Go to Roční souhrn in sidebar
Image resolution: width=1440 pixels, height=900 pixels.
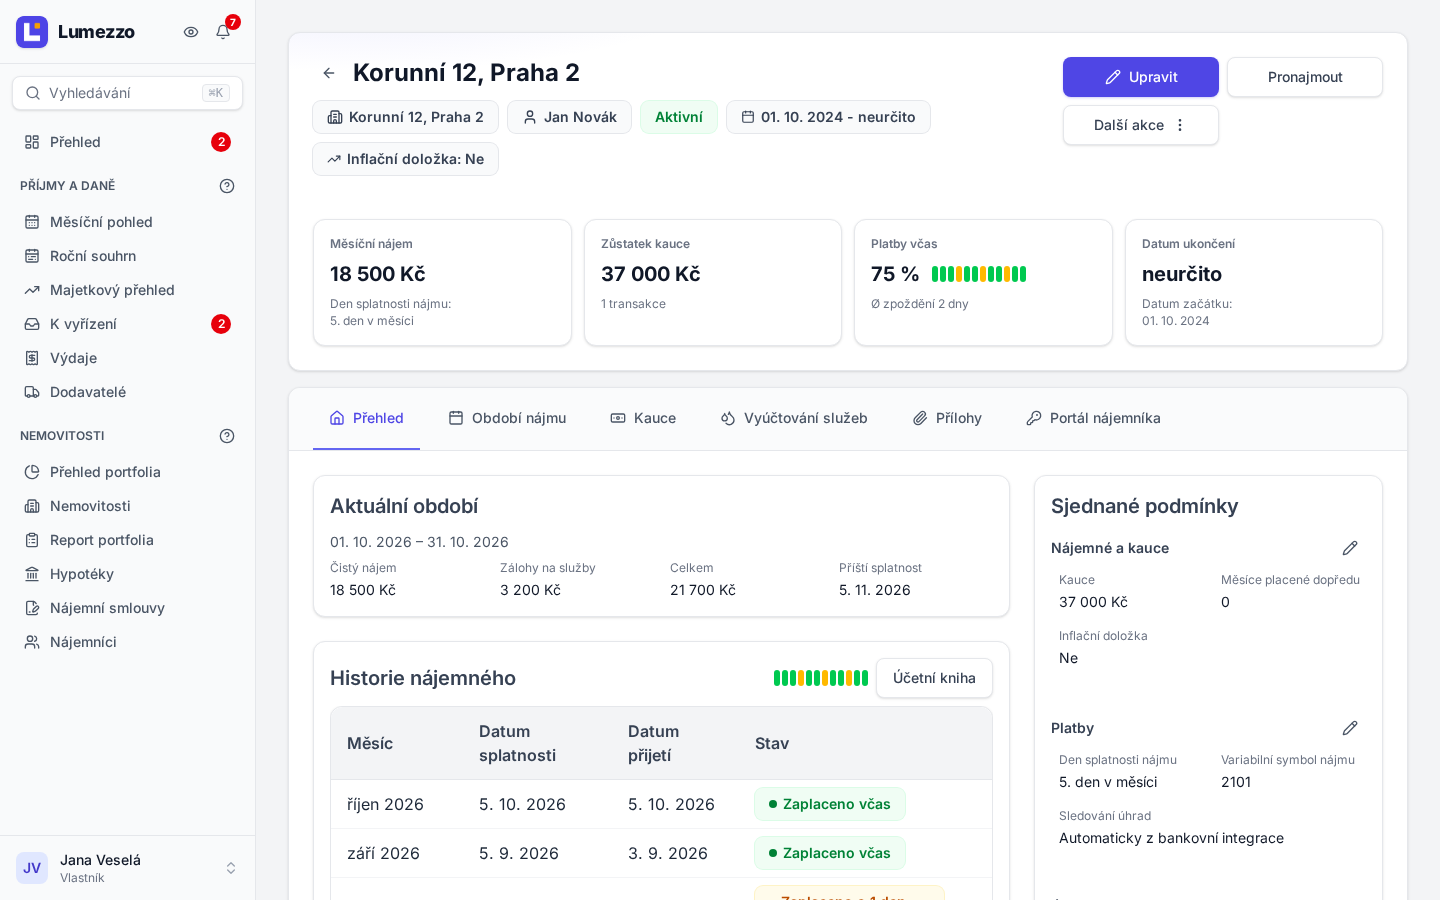[128, 256]
